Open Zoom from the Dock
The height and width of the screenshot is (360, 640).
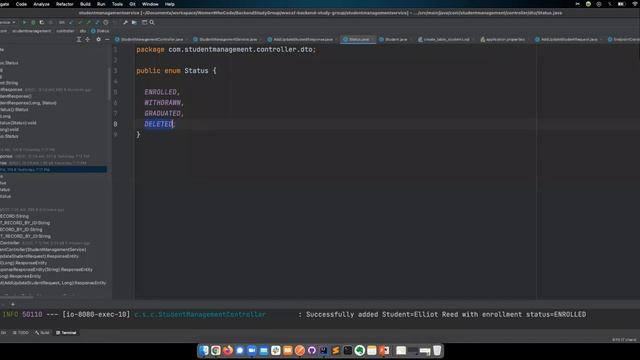pos(252,350)
